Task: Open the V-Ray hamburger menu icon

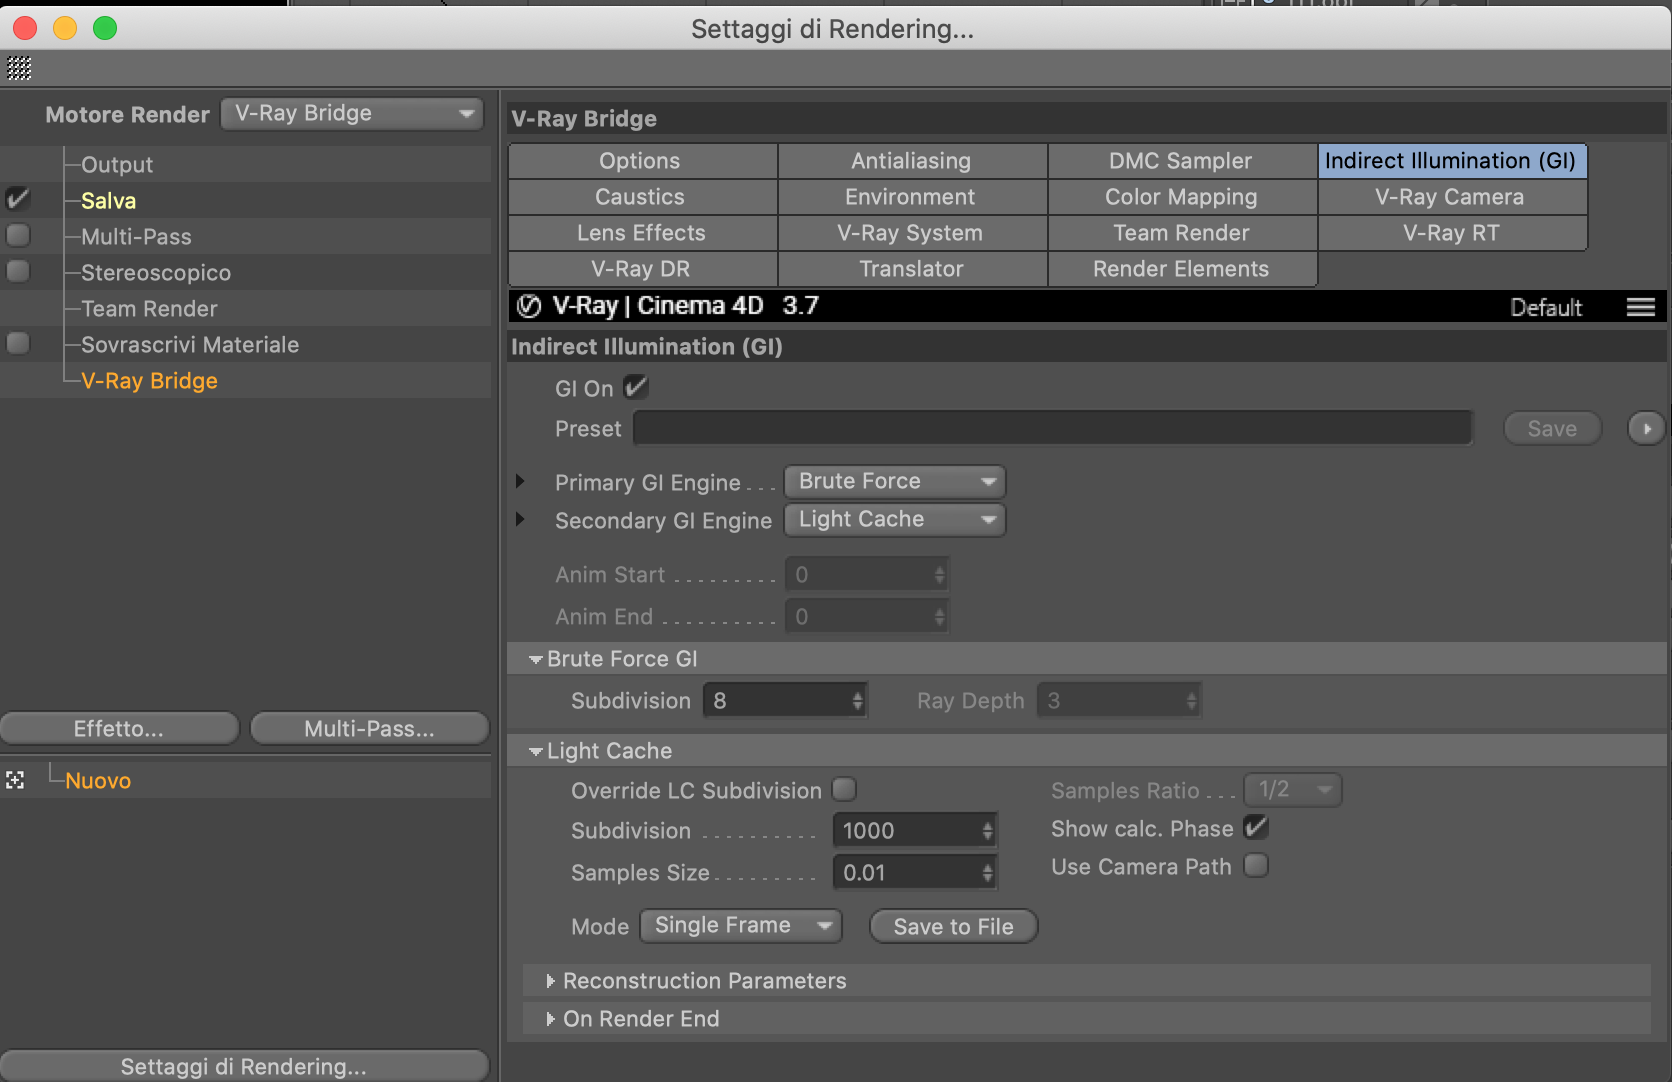Action: tap(1640, 307)
